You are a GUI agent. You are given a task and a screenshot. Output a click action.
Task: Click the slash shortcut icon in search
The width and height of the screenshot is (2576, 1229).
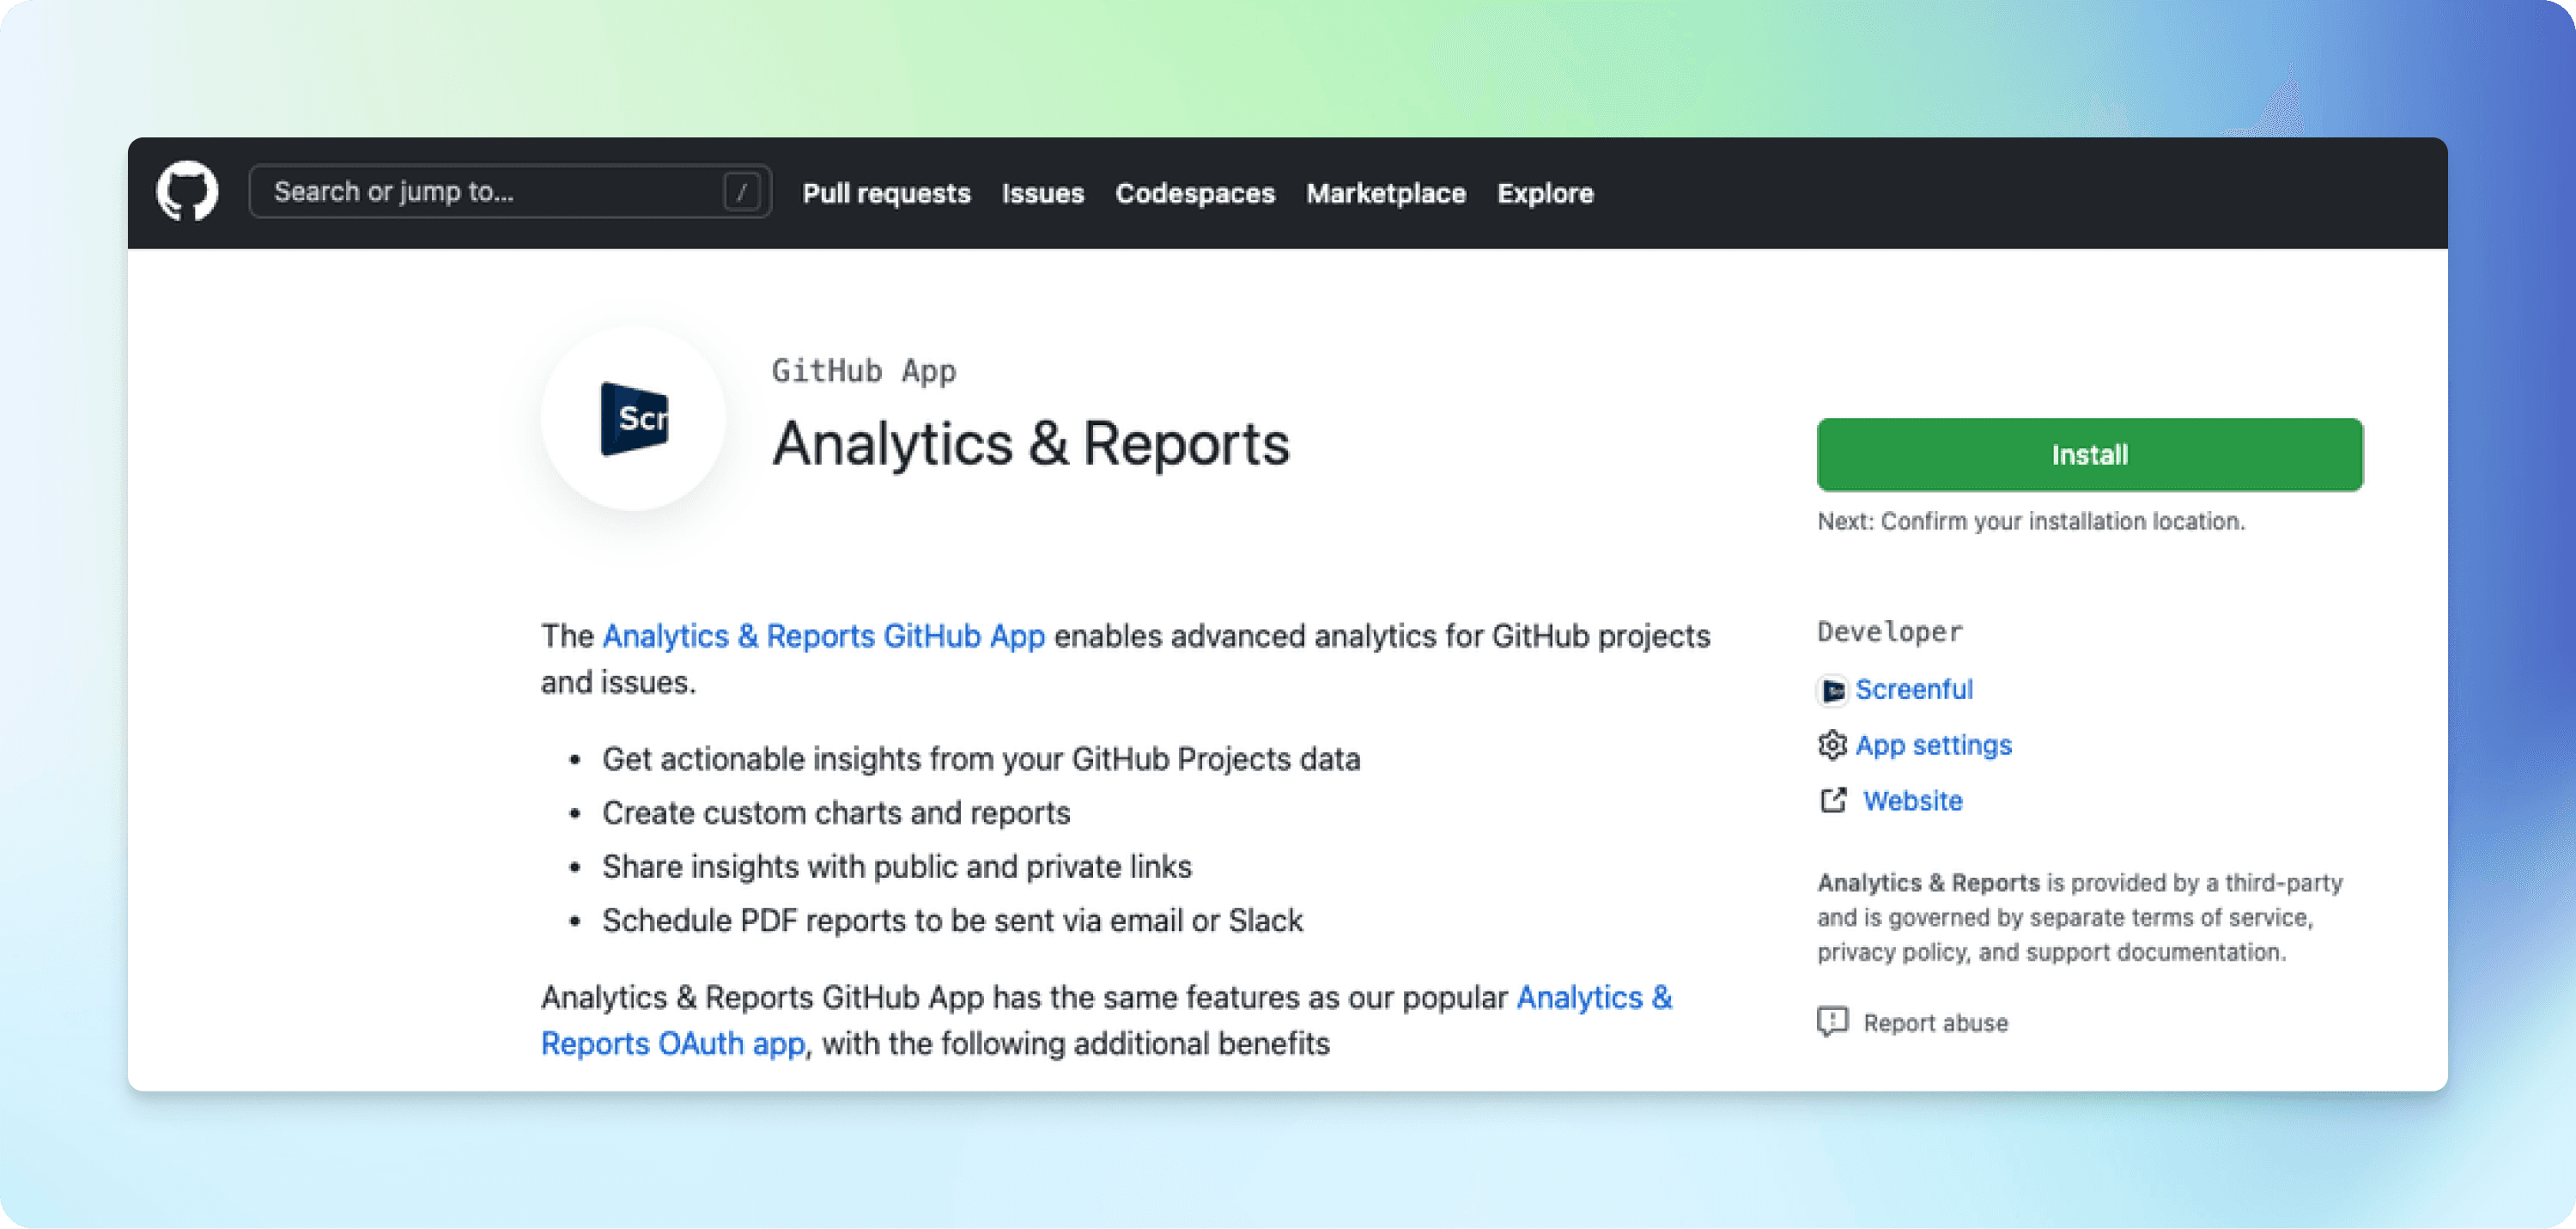click(x=741, y=191)
